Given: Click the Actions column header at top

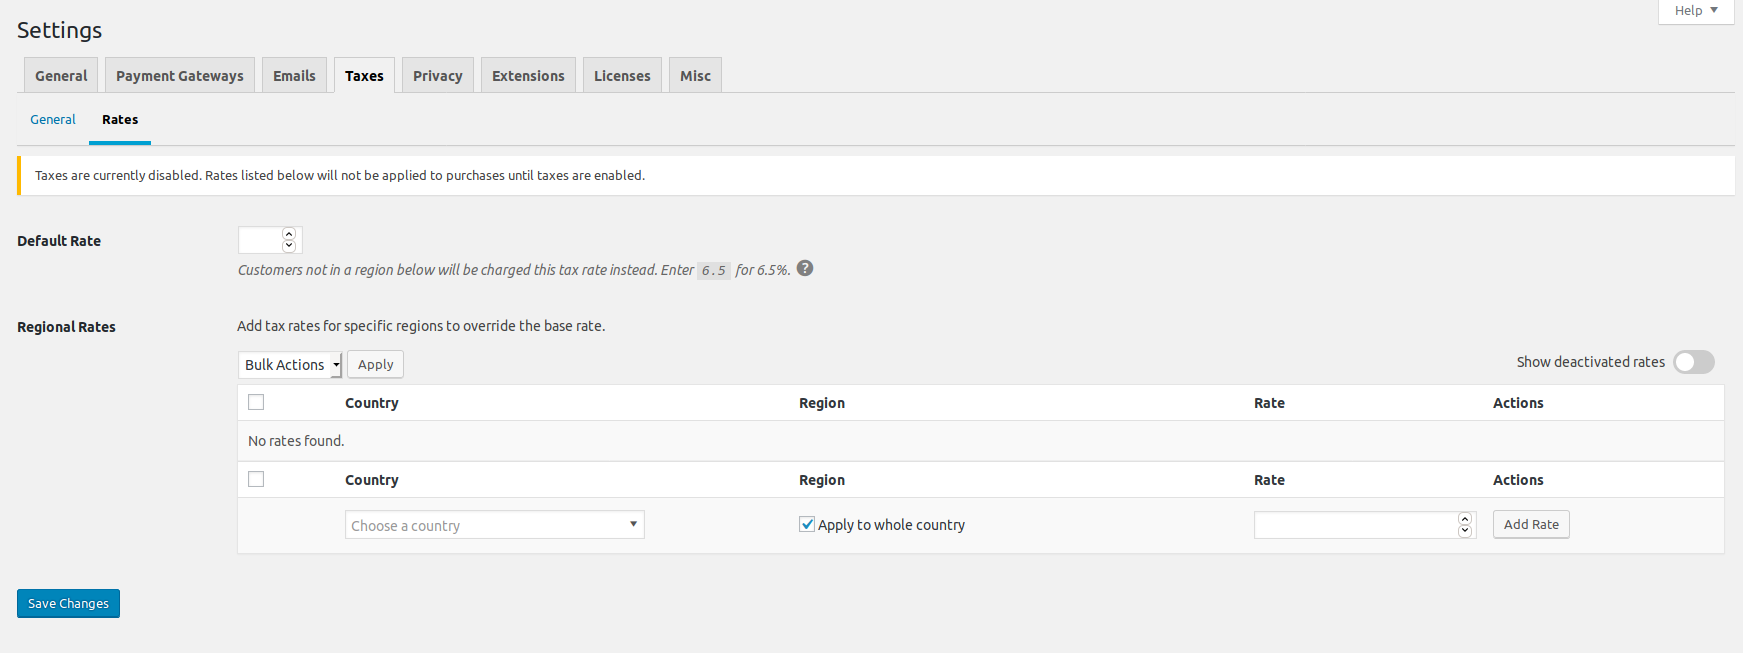Looking at the screenshot, I should [1518, 403].
